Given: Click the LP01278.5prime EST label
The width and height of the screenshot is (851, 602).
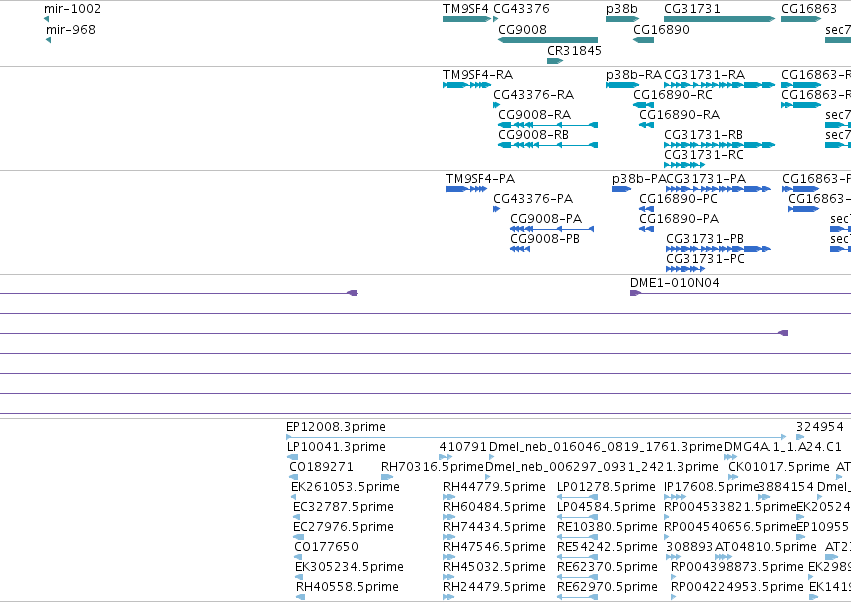Looking at the screenshot, I should coord(606,487).
